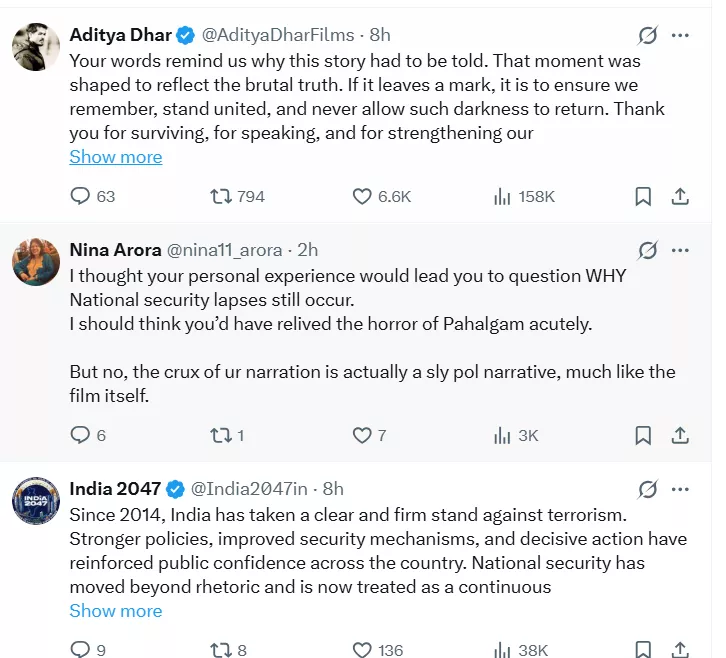Open Nina Arora's profile picture
726x658 pixels.
coord(35,264)
